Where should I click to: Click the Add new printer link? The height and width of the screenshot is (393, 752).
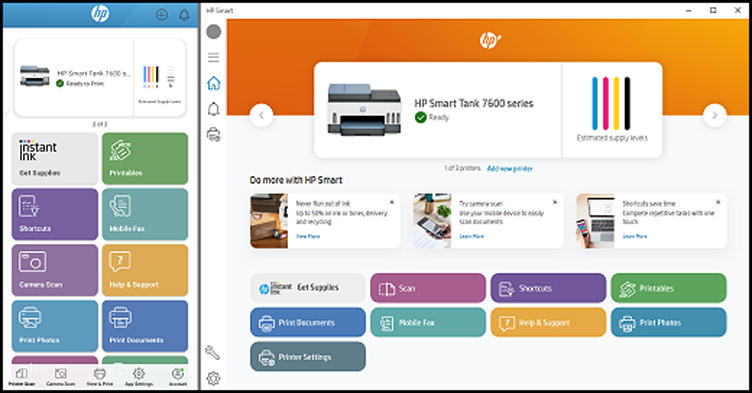[x=510, y=168]
